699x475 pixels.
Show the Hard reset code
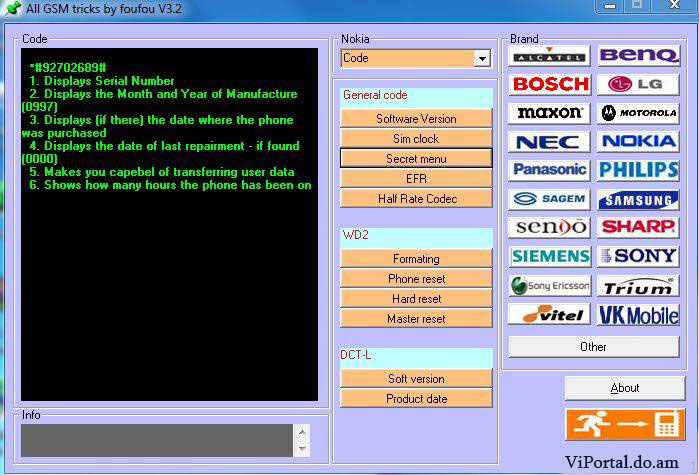tap(416, 299)
